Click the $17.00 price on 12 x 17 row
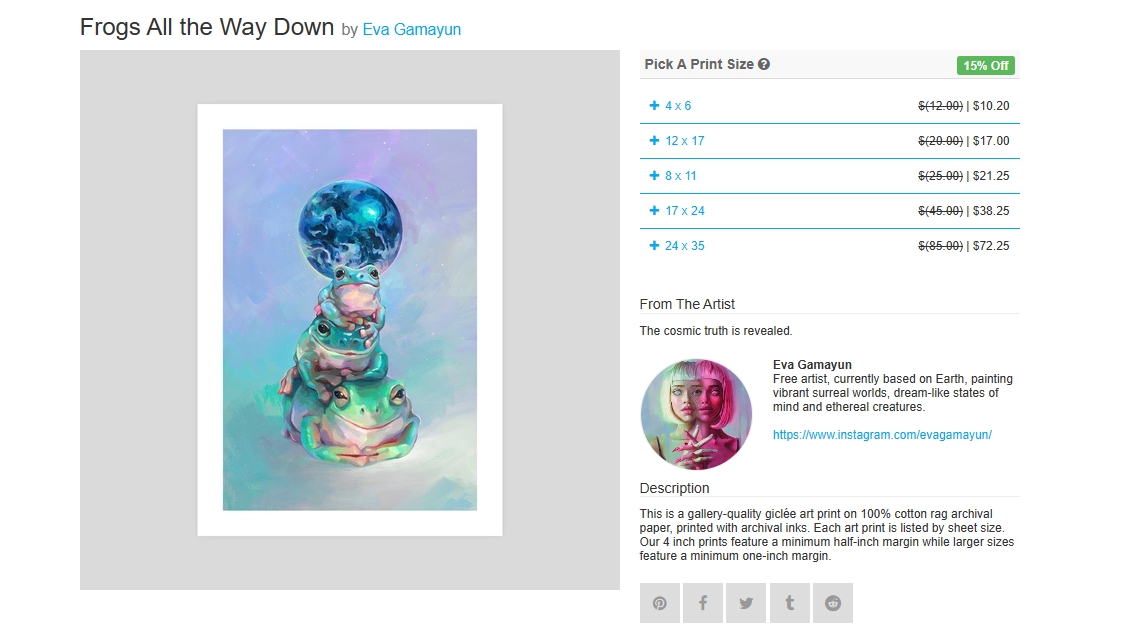 (x=991, y=141)
